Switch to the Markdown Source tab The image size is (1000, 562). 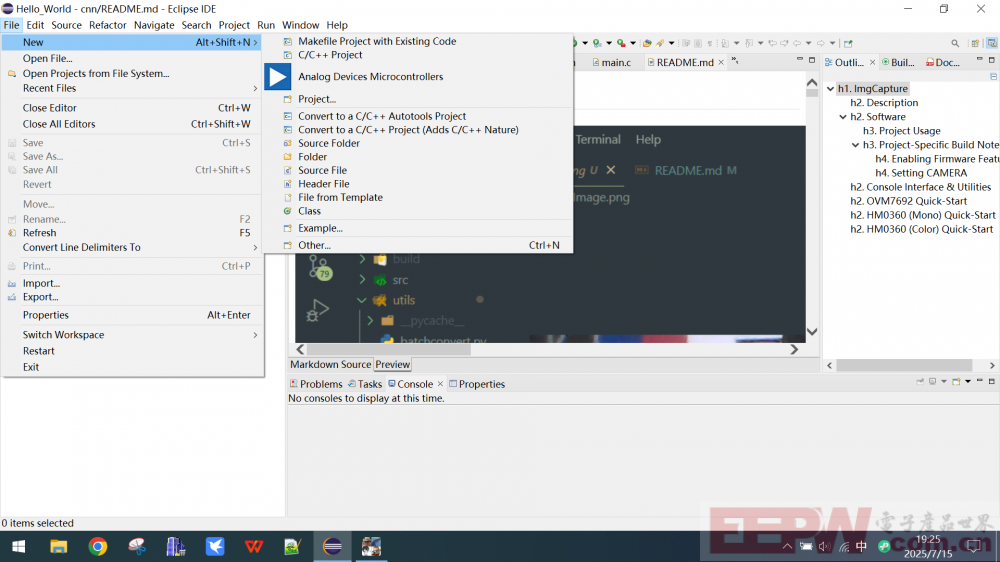[x=330, y=364]
